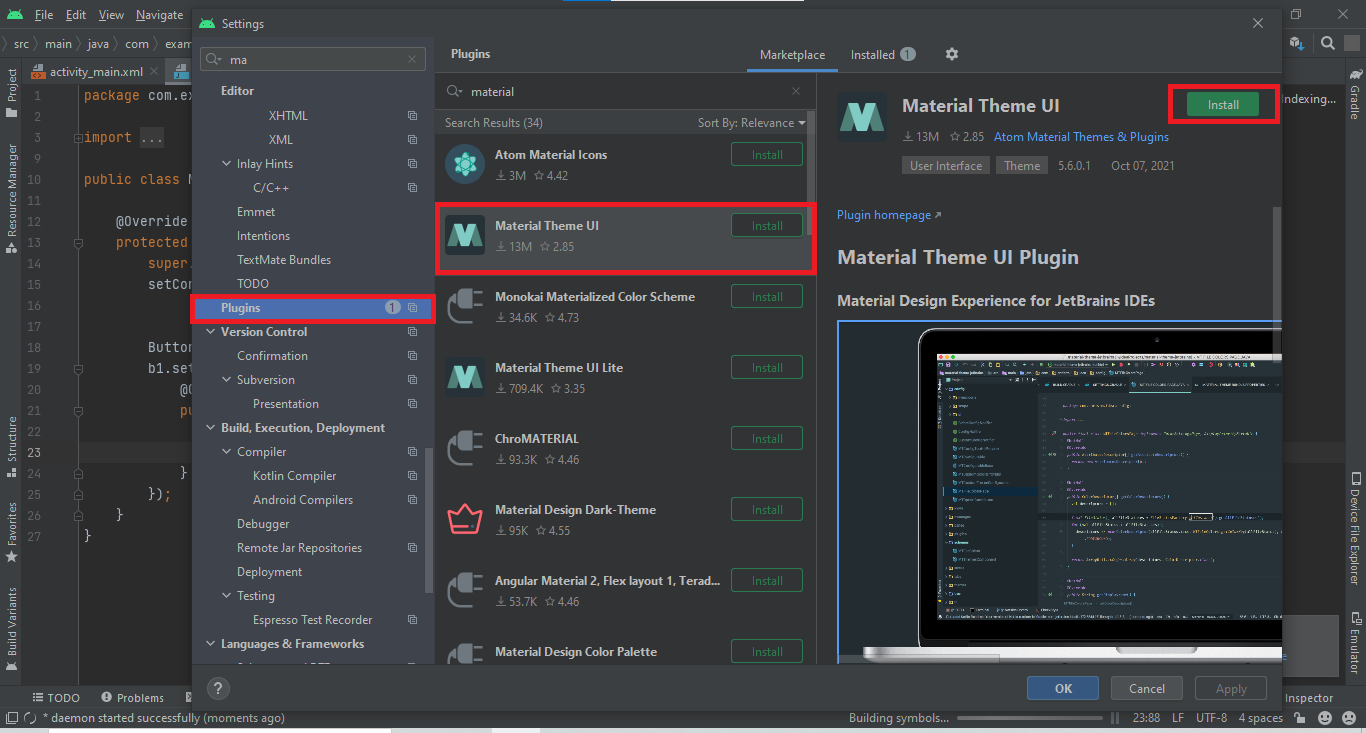This screenshot has width=1366, height=733.
Task: Click the sad face feedback icon
Action: point(1350,718)
